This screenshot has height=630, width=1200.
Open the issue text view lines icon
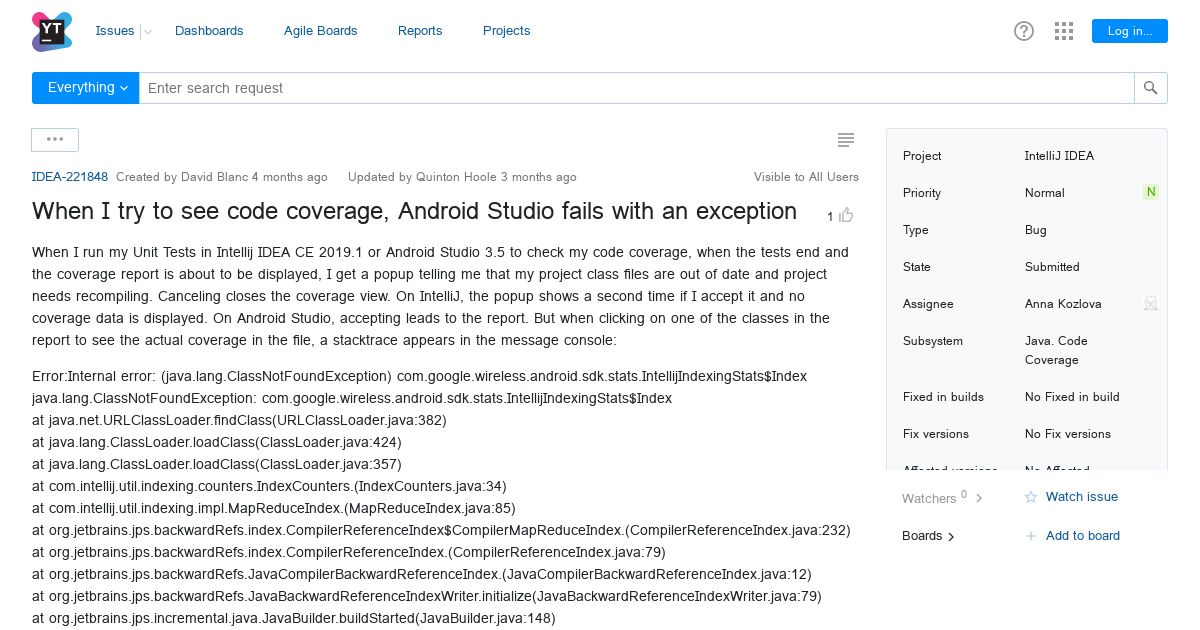(x=846, y=140)
